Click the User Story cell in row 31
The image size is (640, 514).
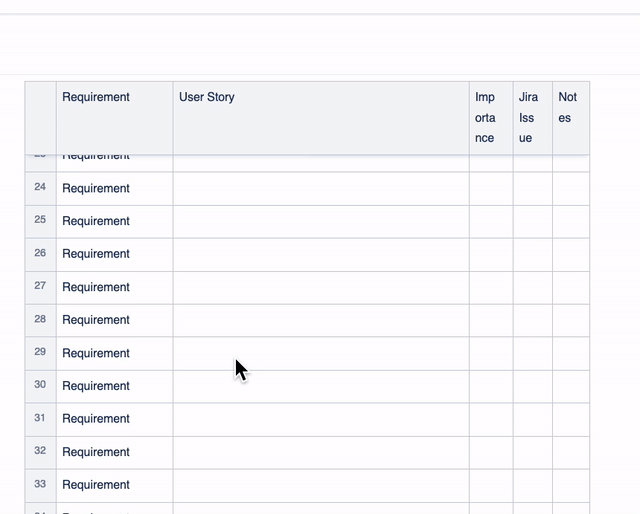tap(321, 420)
